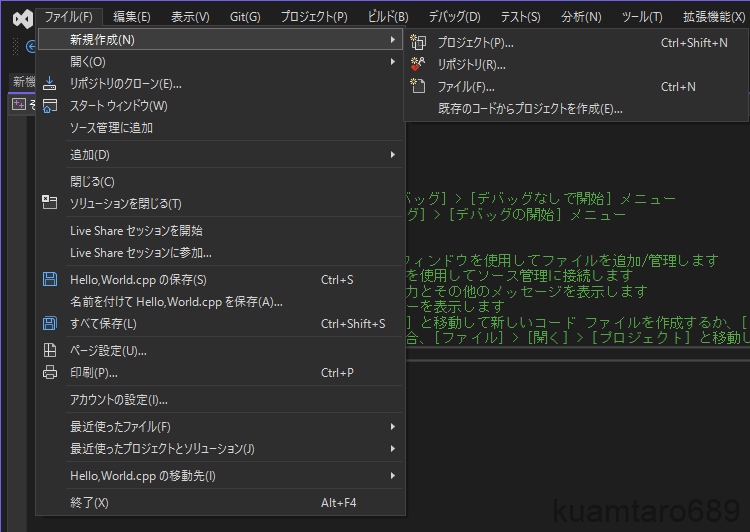Screen dimensions: 750x532
Task: Select アカウントの設定(I)... menu item
Action: pyautogui.click(x=220, y=399)
